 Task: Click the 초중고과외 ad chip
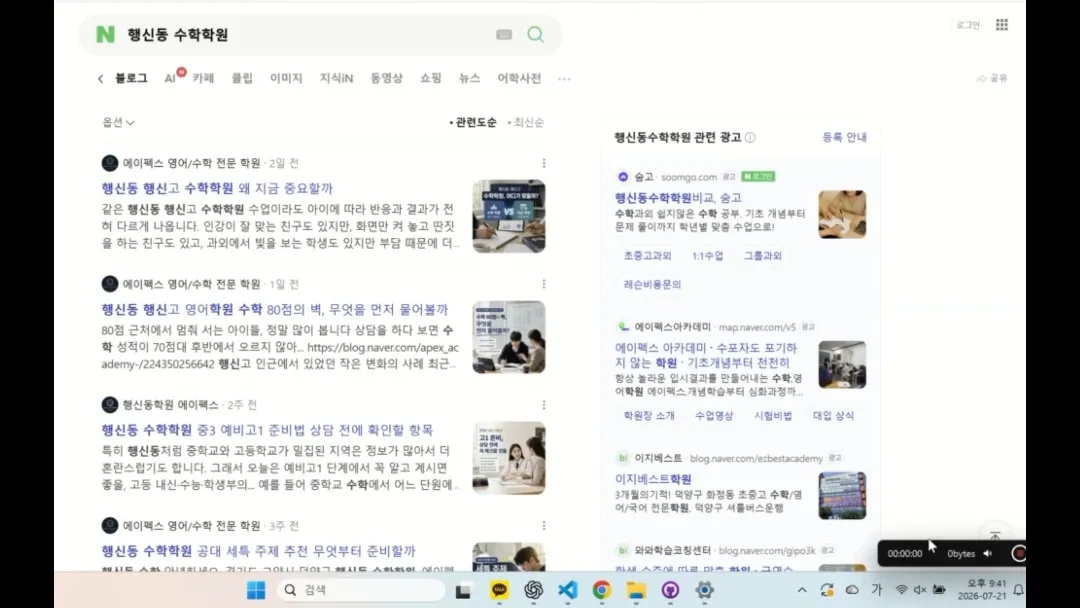click(x=647, y=255)
